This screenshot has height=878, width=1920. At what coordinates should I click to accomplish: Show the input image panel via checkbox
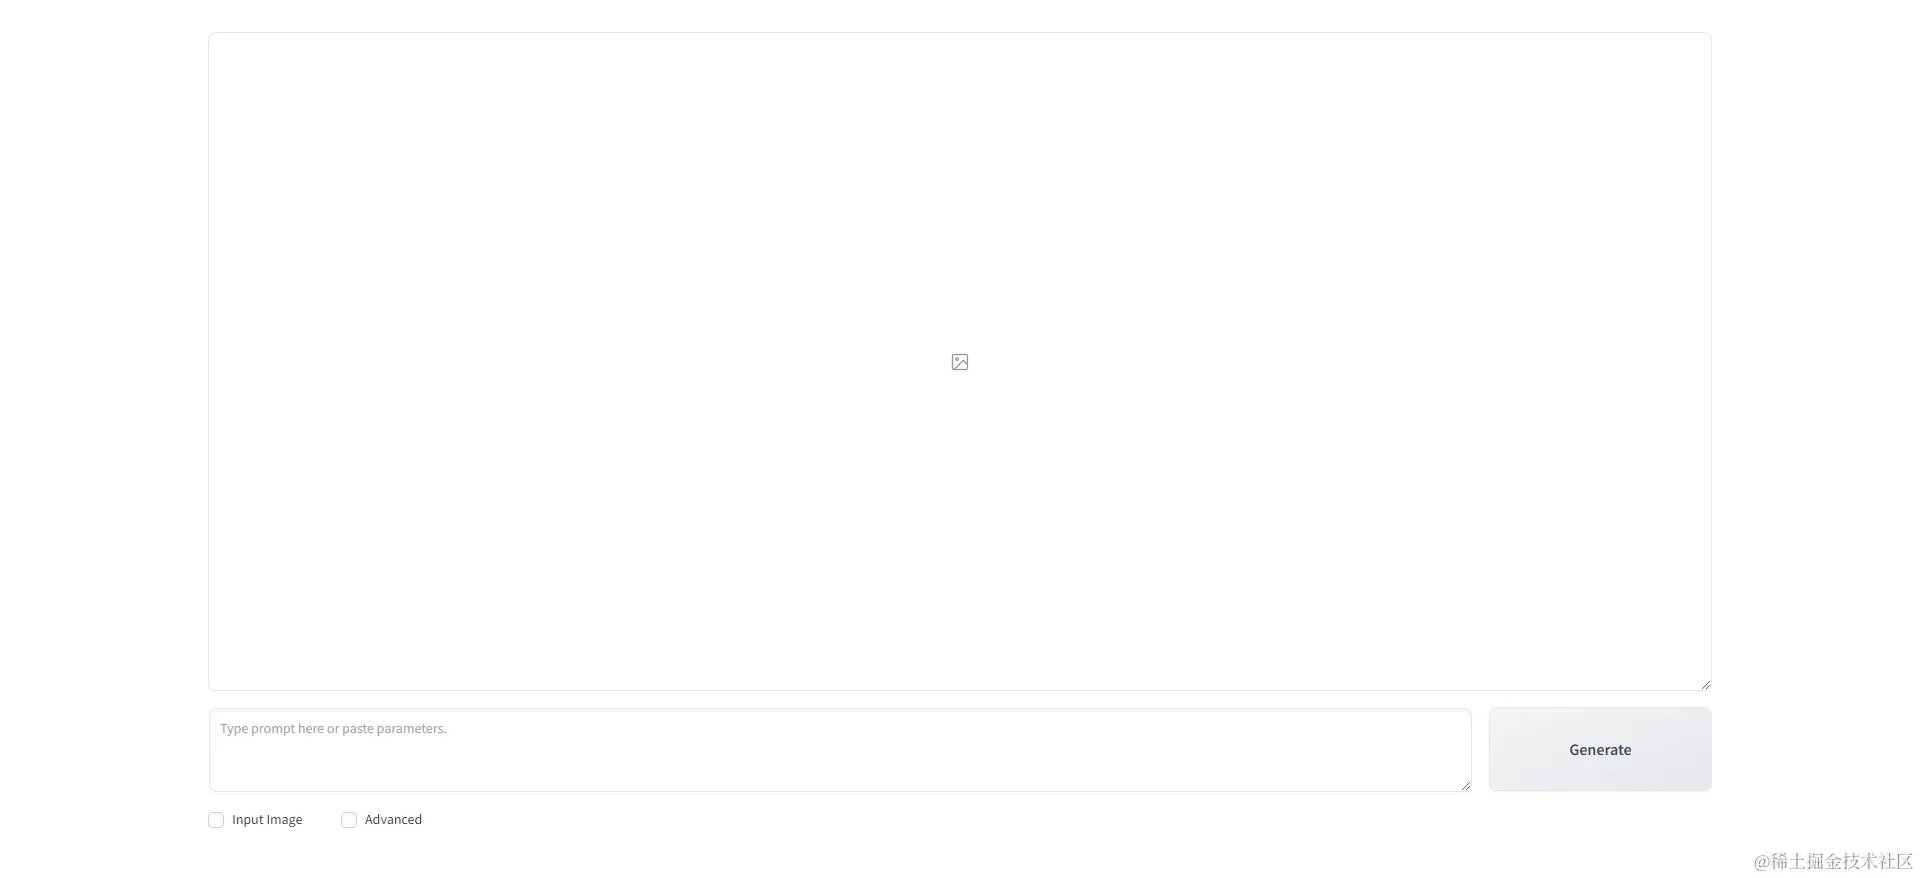216,820
